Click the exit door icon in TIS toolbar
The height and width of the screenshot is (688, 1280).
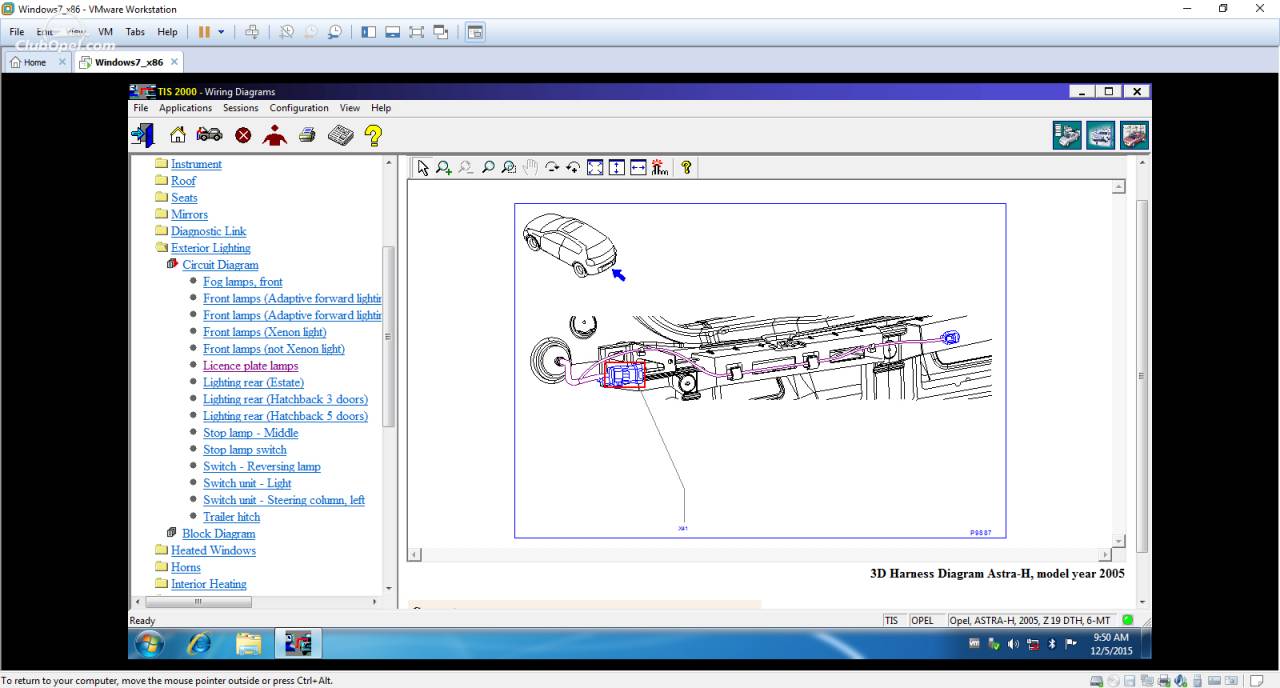[143, 135]
